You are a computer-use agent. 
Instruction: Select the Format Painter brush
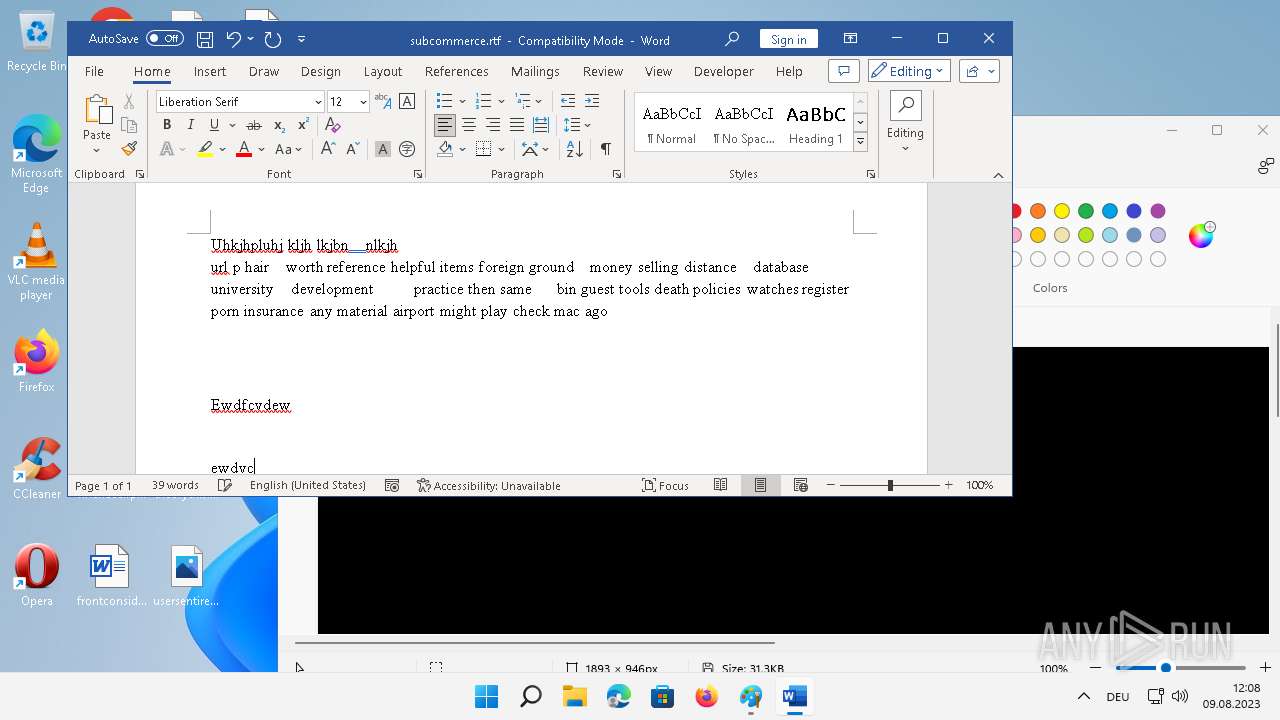(129, 148)
